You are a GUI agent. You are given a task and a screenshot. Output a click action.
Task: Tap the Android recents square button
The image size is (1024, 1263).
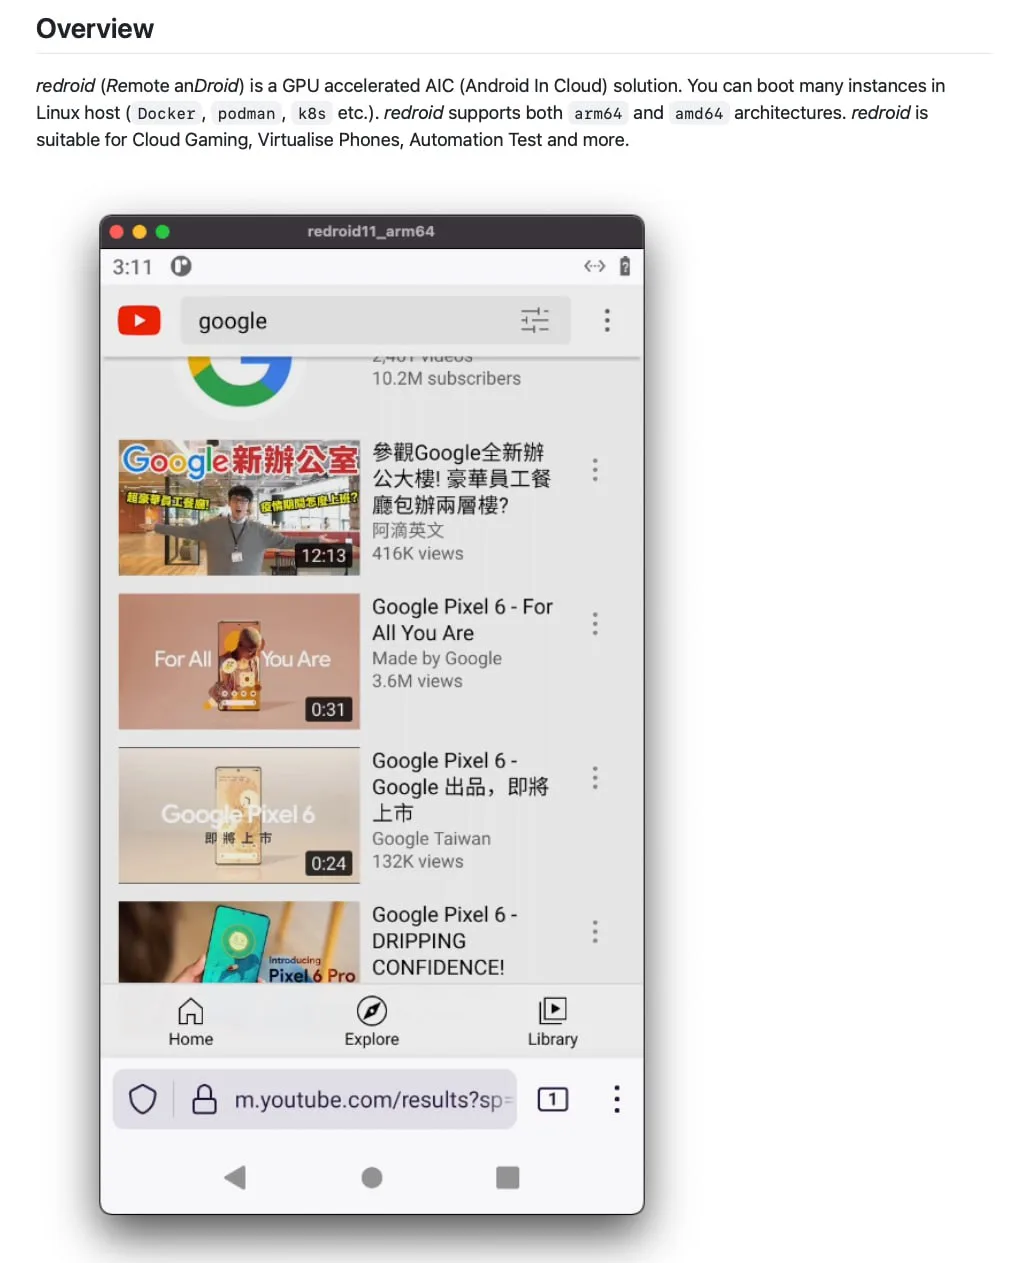508,1178
